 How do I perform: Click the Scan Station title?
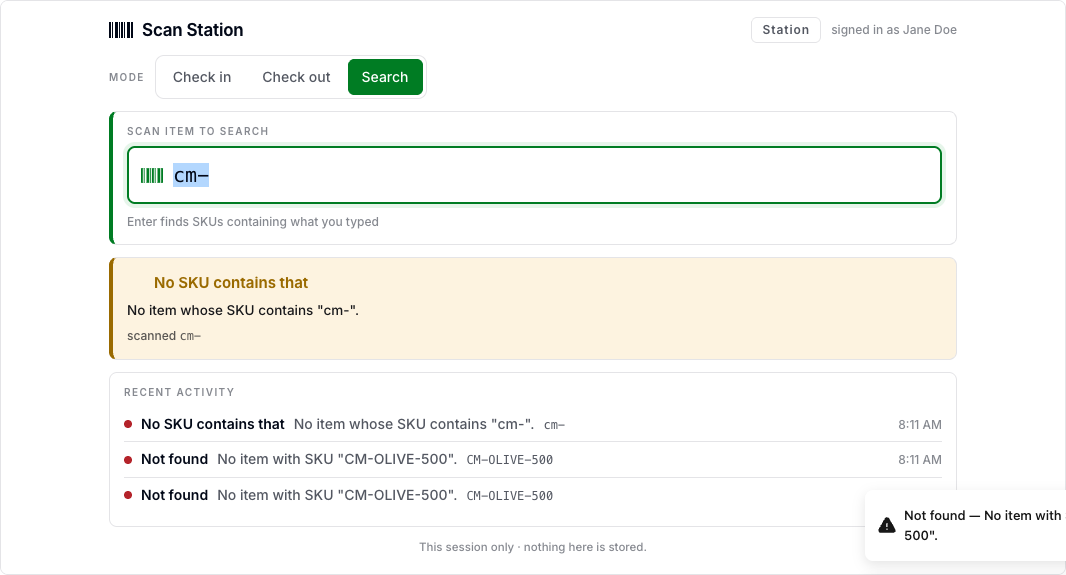[192, 30]
